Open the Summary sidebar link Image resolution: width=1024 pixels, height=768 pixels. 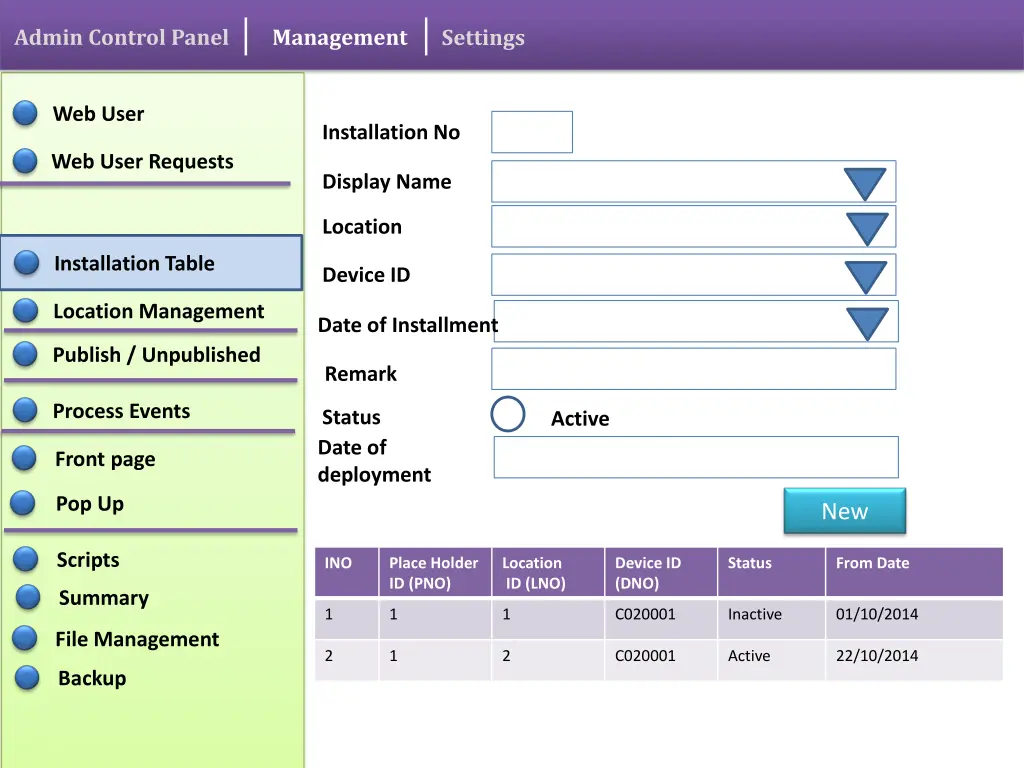(103, 598)
